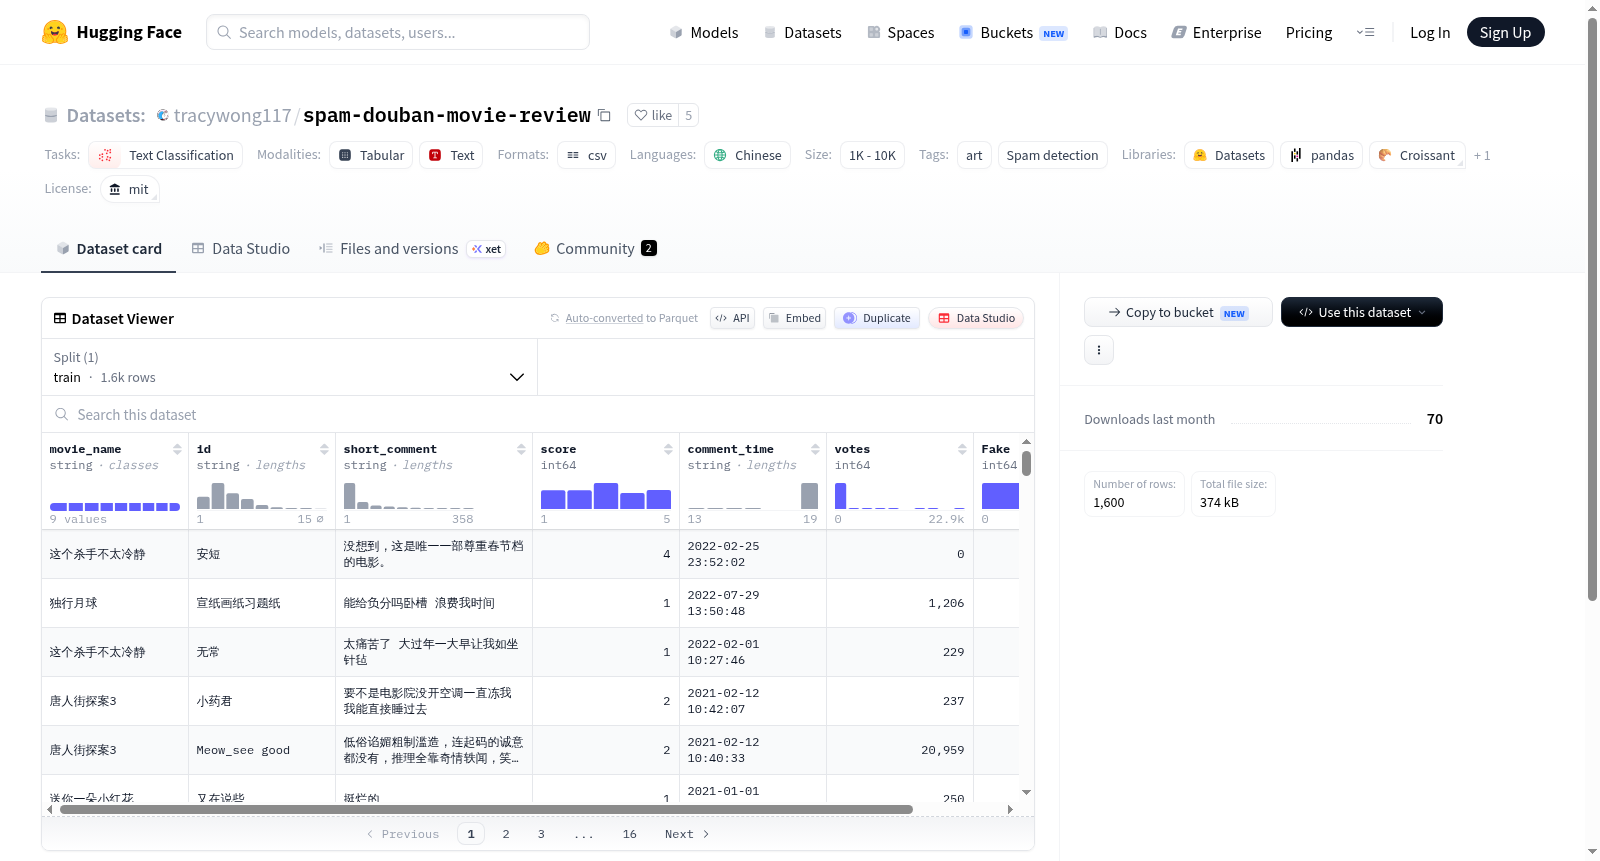Open Models in top navigation
Screen dimensions: 1600x861
(x=703, y=32)
